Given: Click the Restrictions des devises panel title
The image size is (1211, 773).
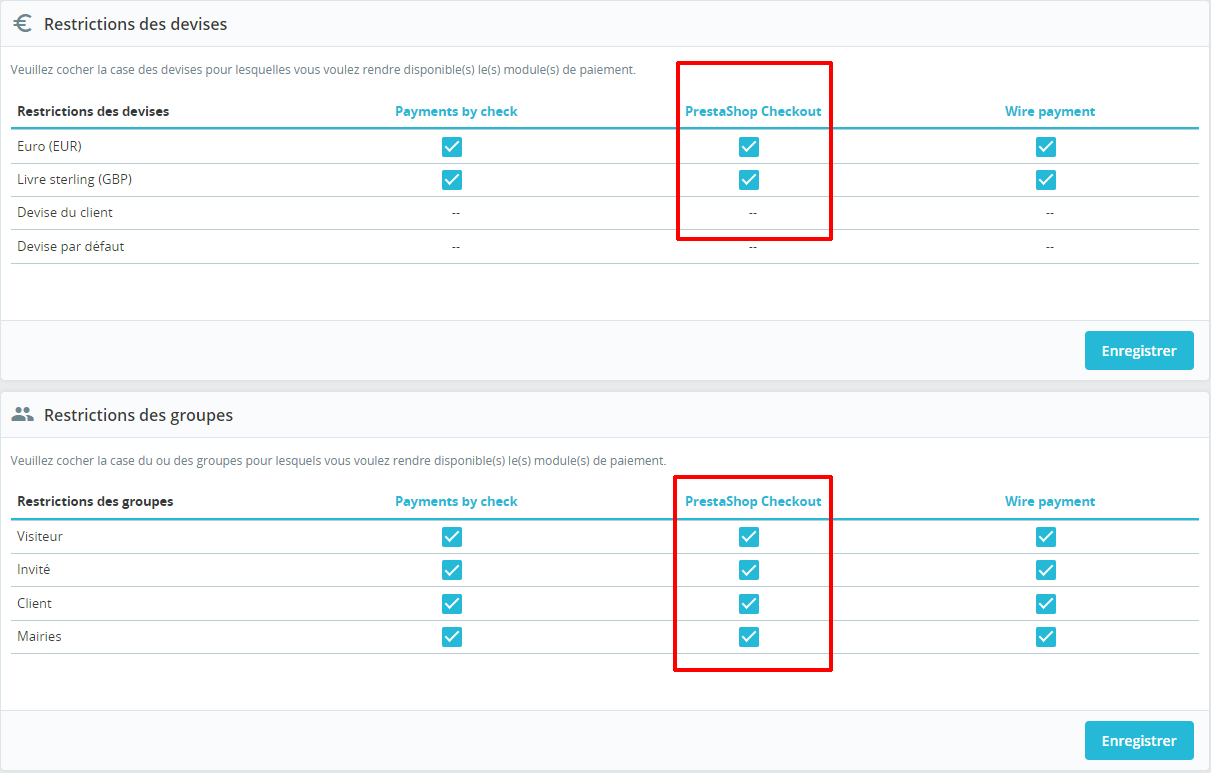Looking at the screenshot, I should [136, 24].
